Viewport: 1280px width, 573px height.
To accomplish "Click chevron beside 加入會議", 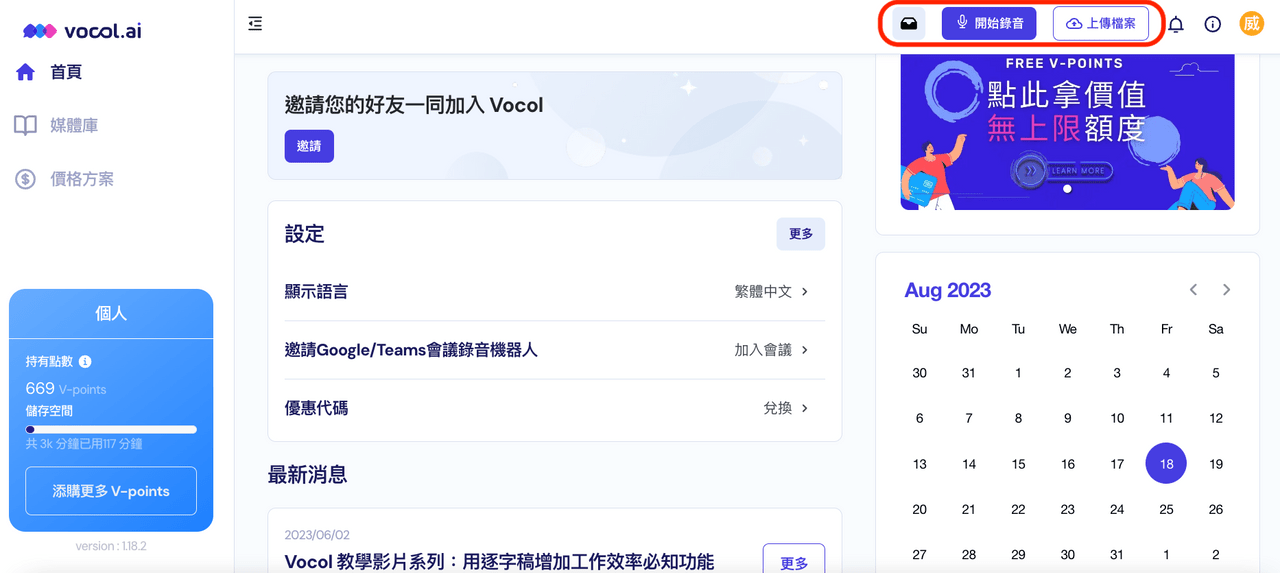I will (x=805, y=350).
